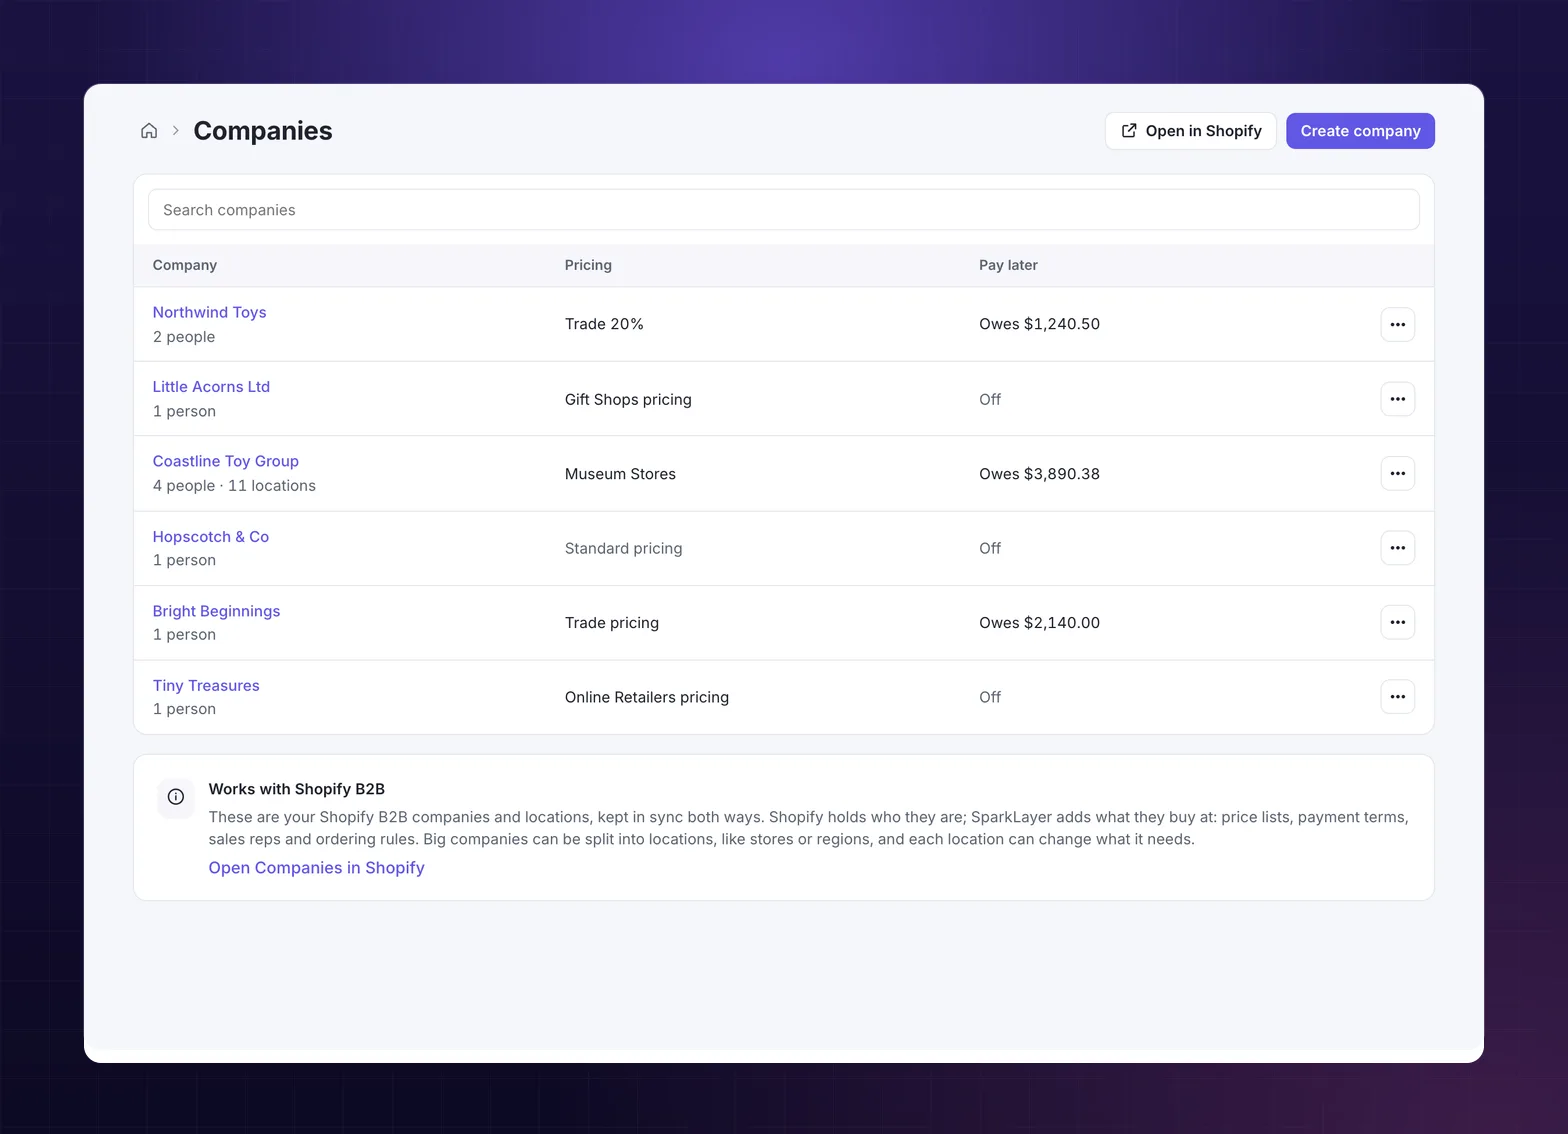Viewport: 1568px width, 1134px height.
Task: Click the '2 people' text under Northwind Toys
Action: pyautogui.click(x=184, y=337)
